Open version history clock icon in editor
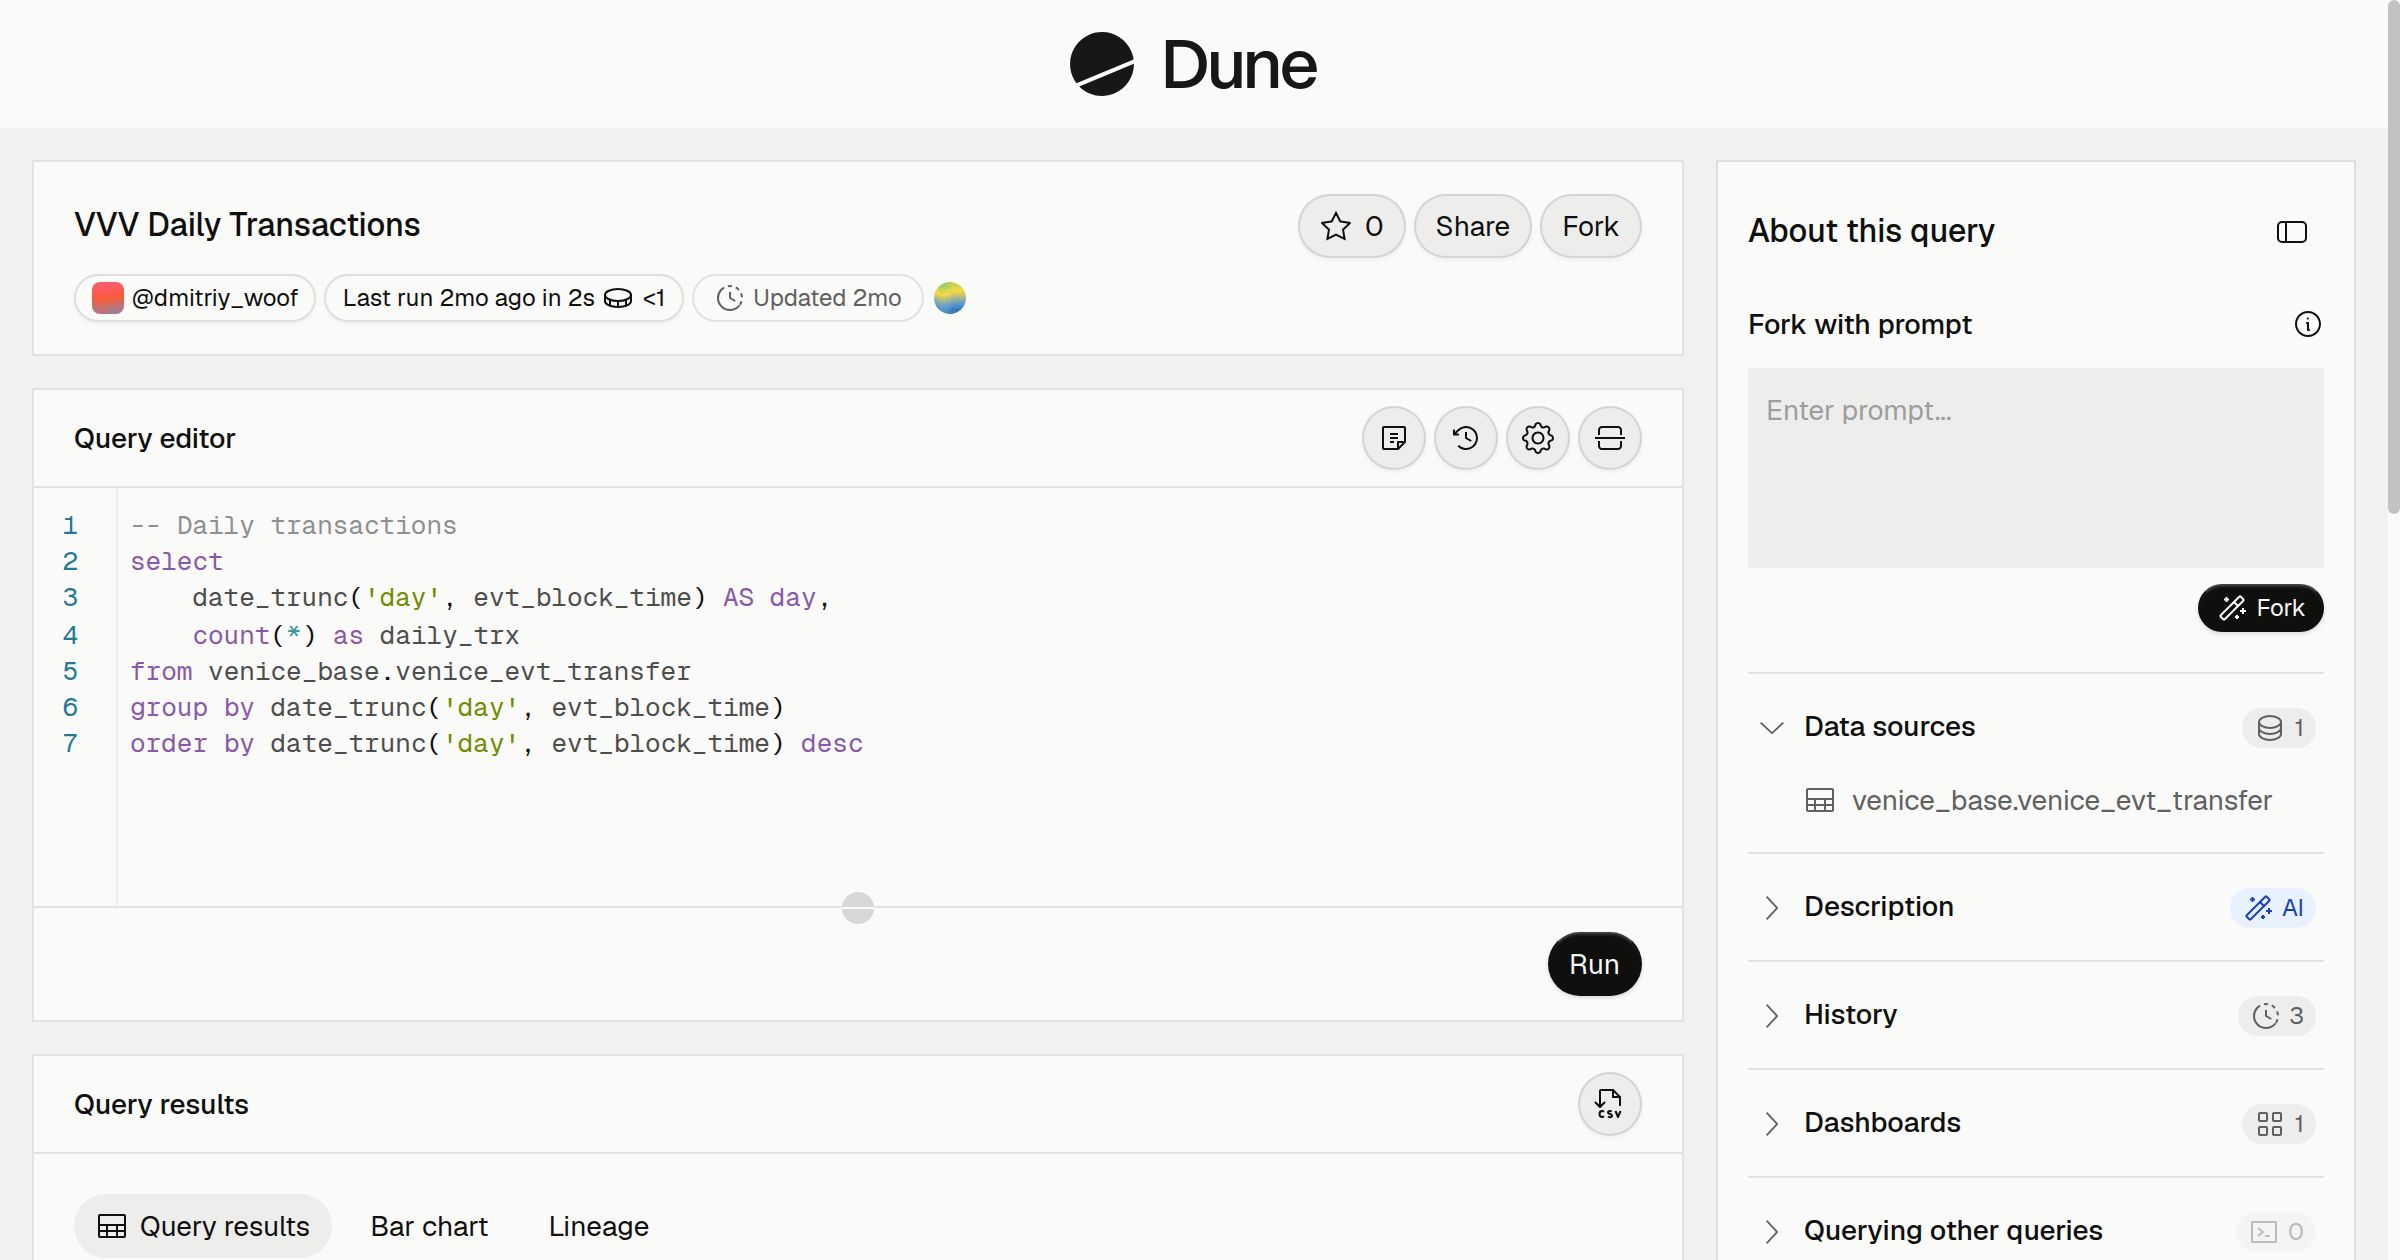Viewport: 2400px width, 1260px height. coord(1465,438)
